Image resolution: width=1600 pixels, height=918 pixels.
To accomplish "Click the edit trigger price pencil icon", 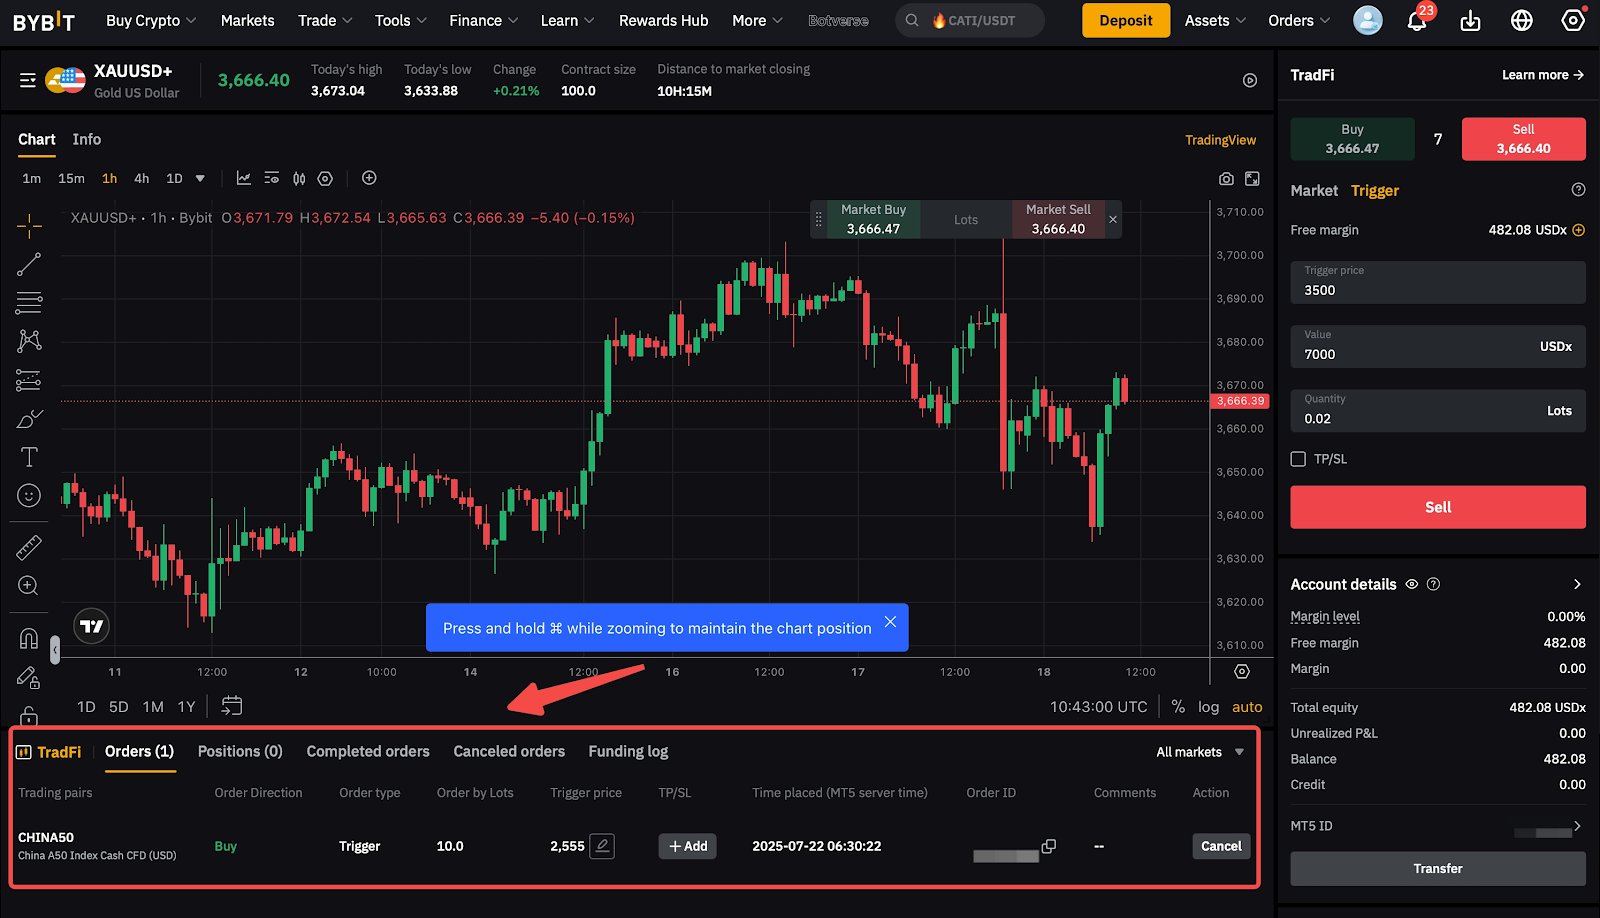I will [x=602, y=846].
